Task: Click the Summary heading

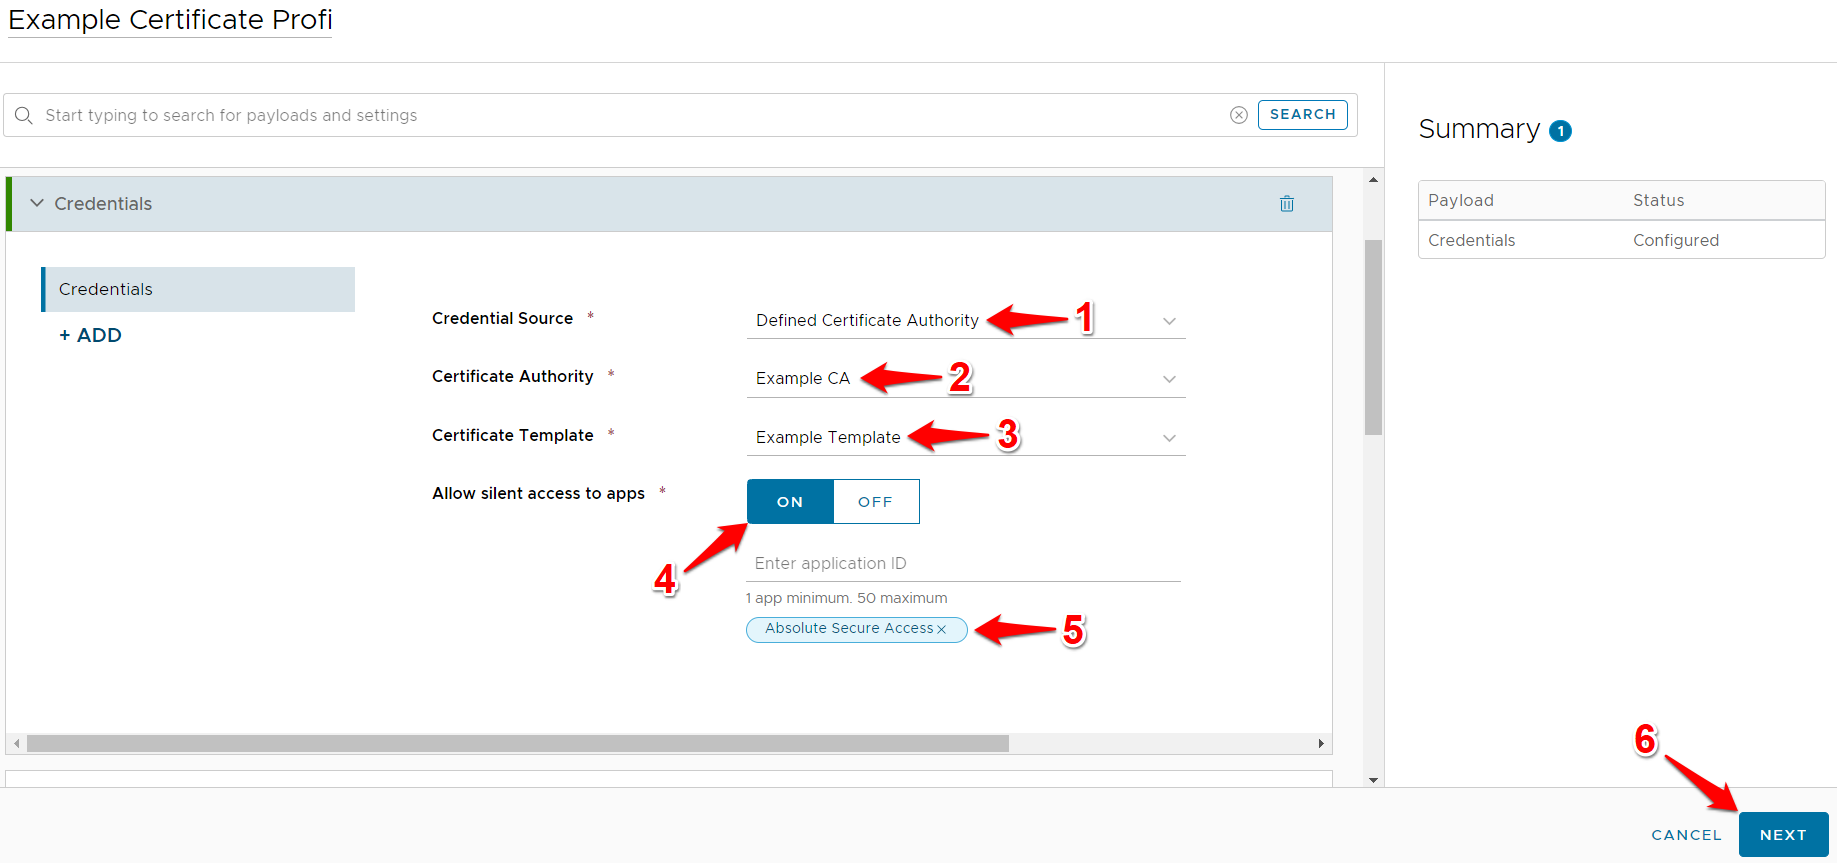Action: 1479,129
